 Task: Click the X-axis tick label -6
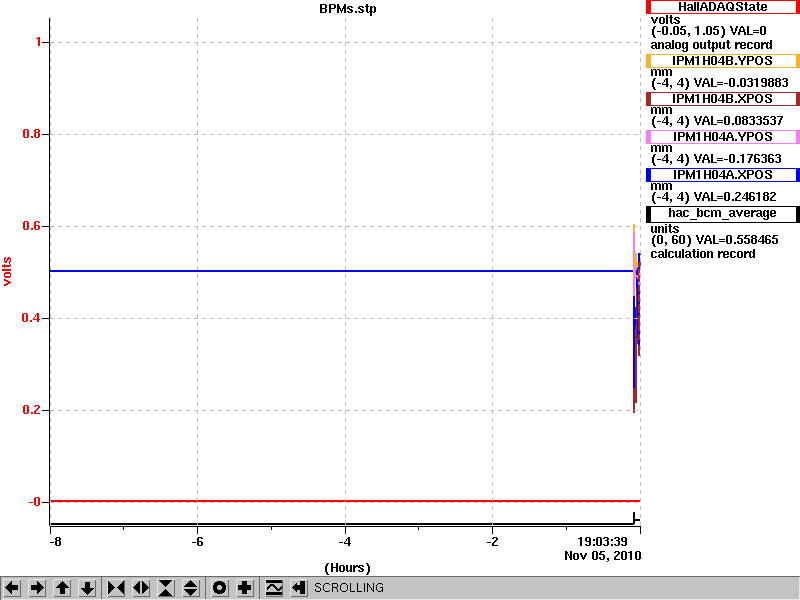(x=197, y=542)
